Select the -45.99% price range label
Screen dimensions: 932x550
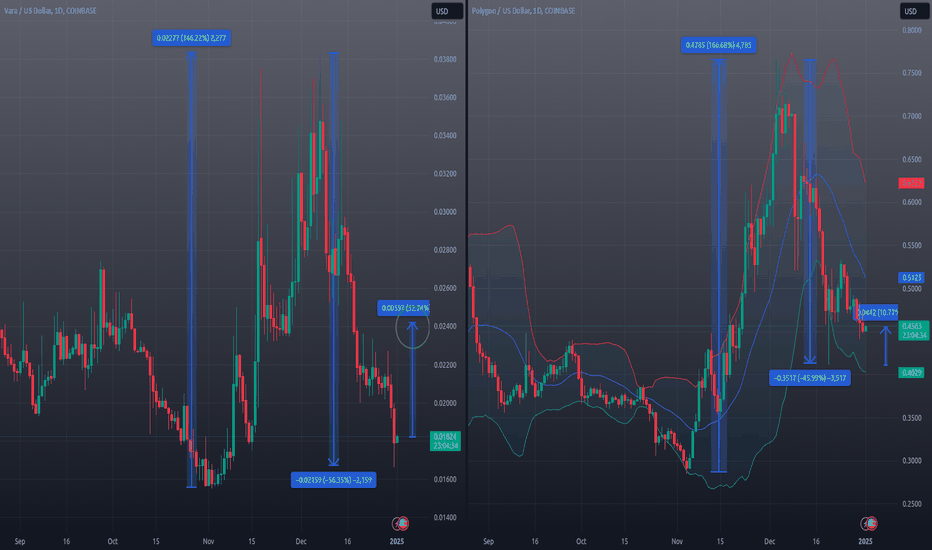click(x=810, y=378)
